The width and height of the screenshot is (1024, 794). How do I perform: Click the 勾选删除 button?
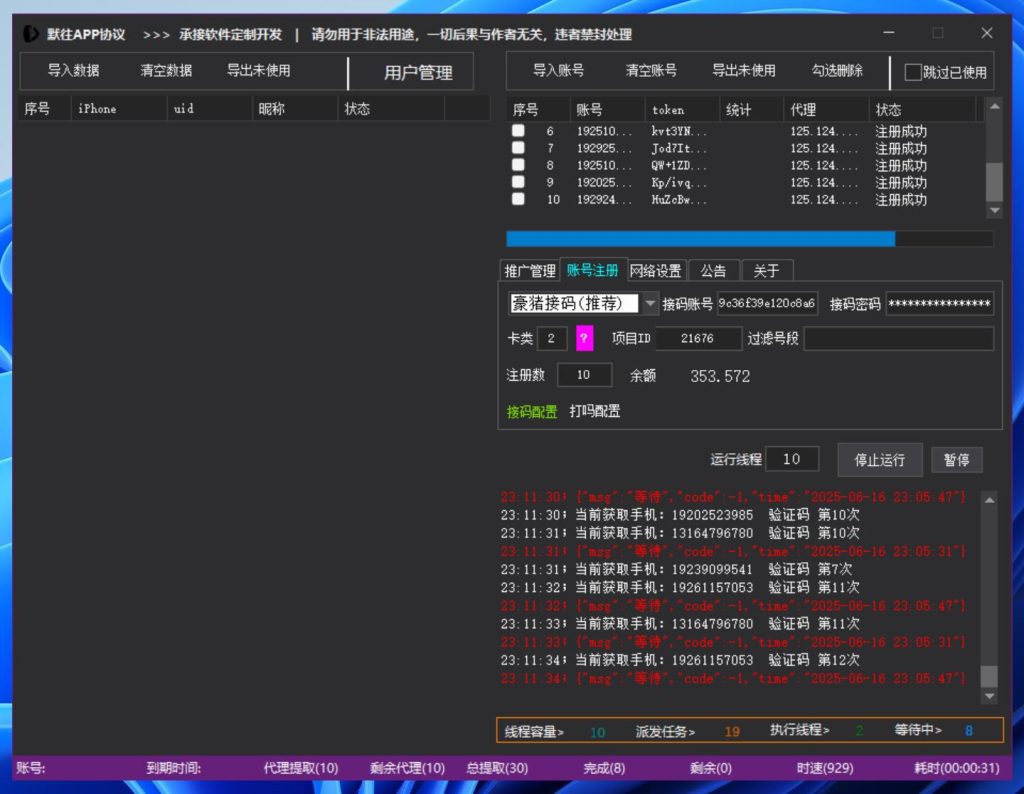pyautogui.click(x=837, y=71)
